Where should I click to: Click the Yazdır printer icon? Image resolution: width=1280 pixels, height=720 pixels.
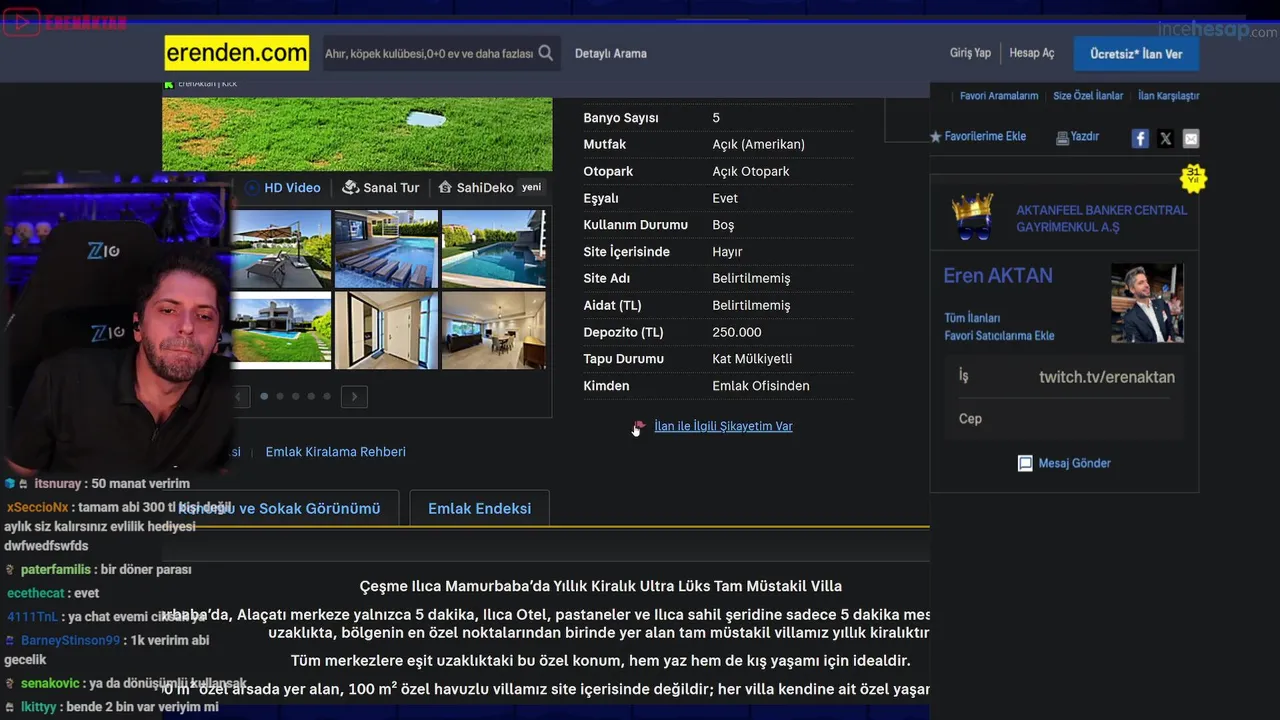pos(1062,138)
